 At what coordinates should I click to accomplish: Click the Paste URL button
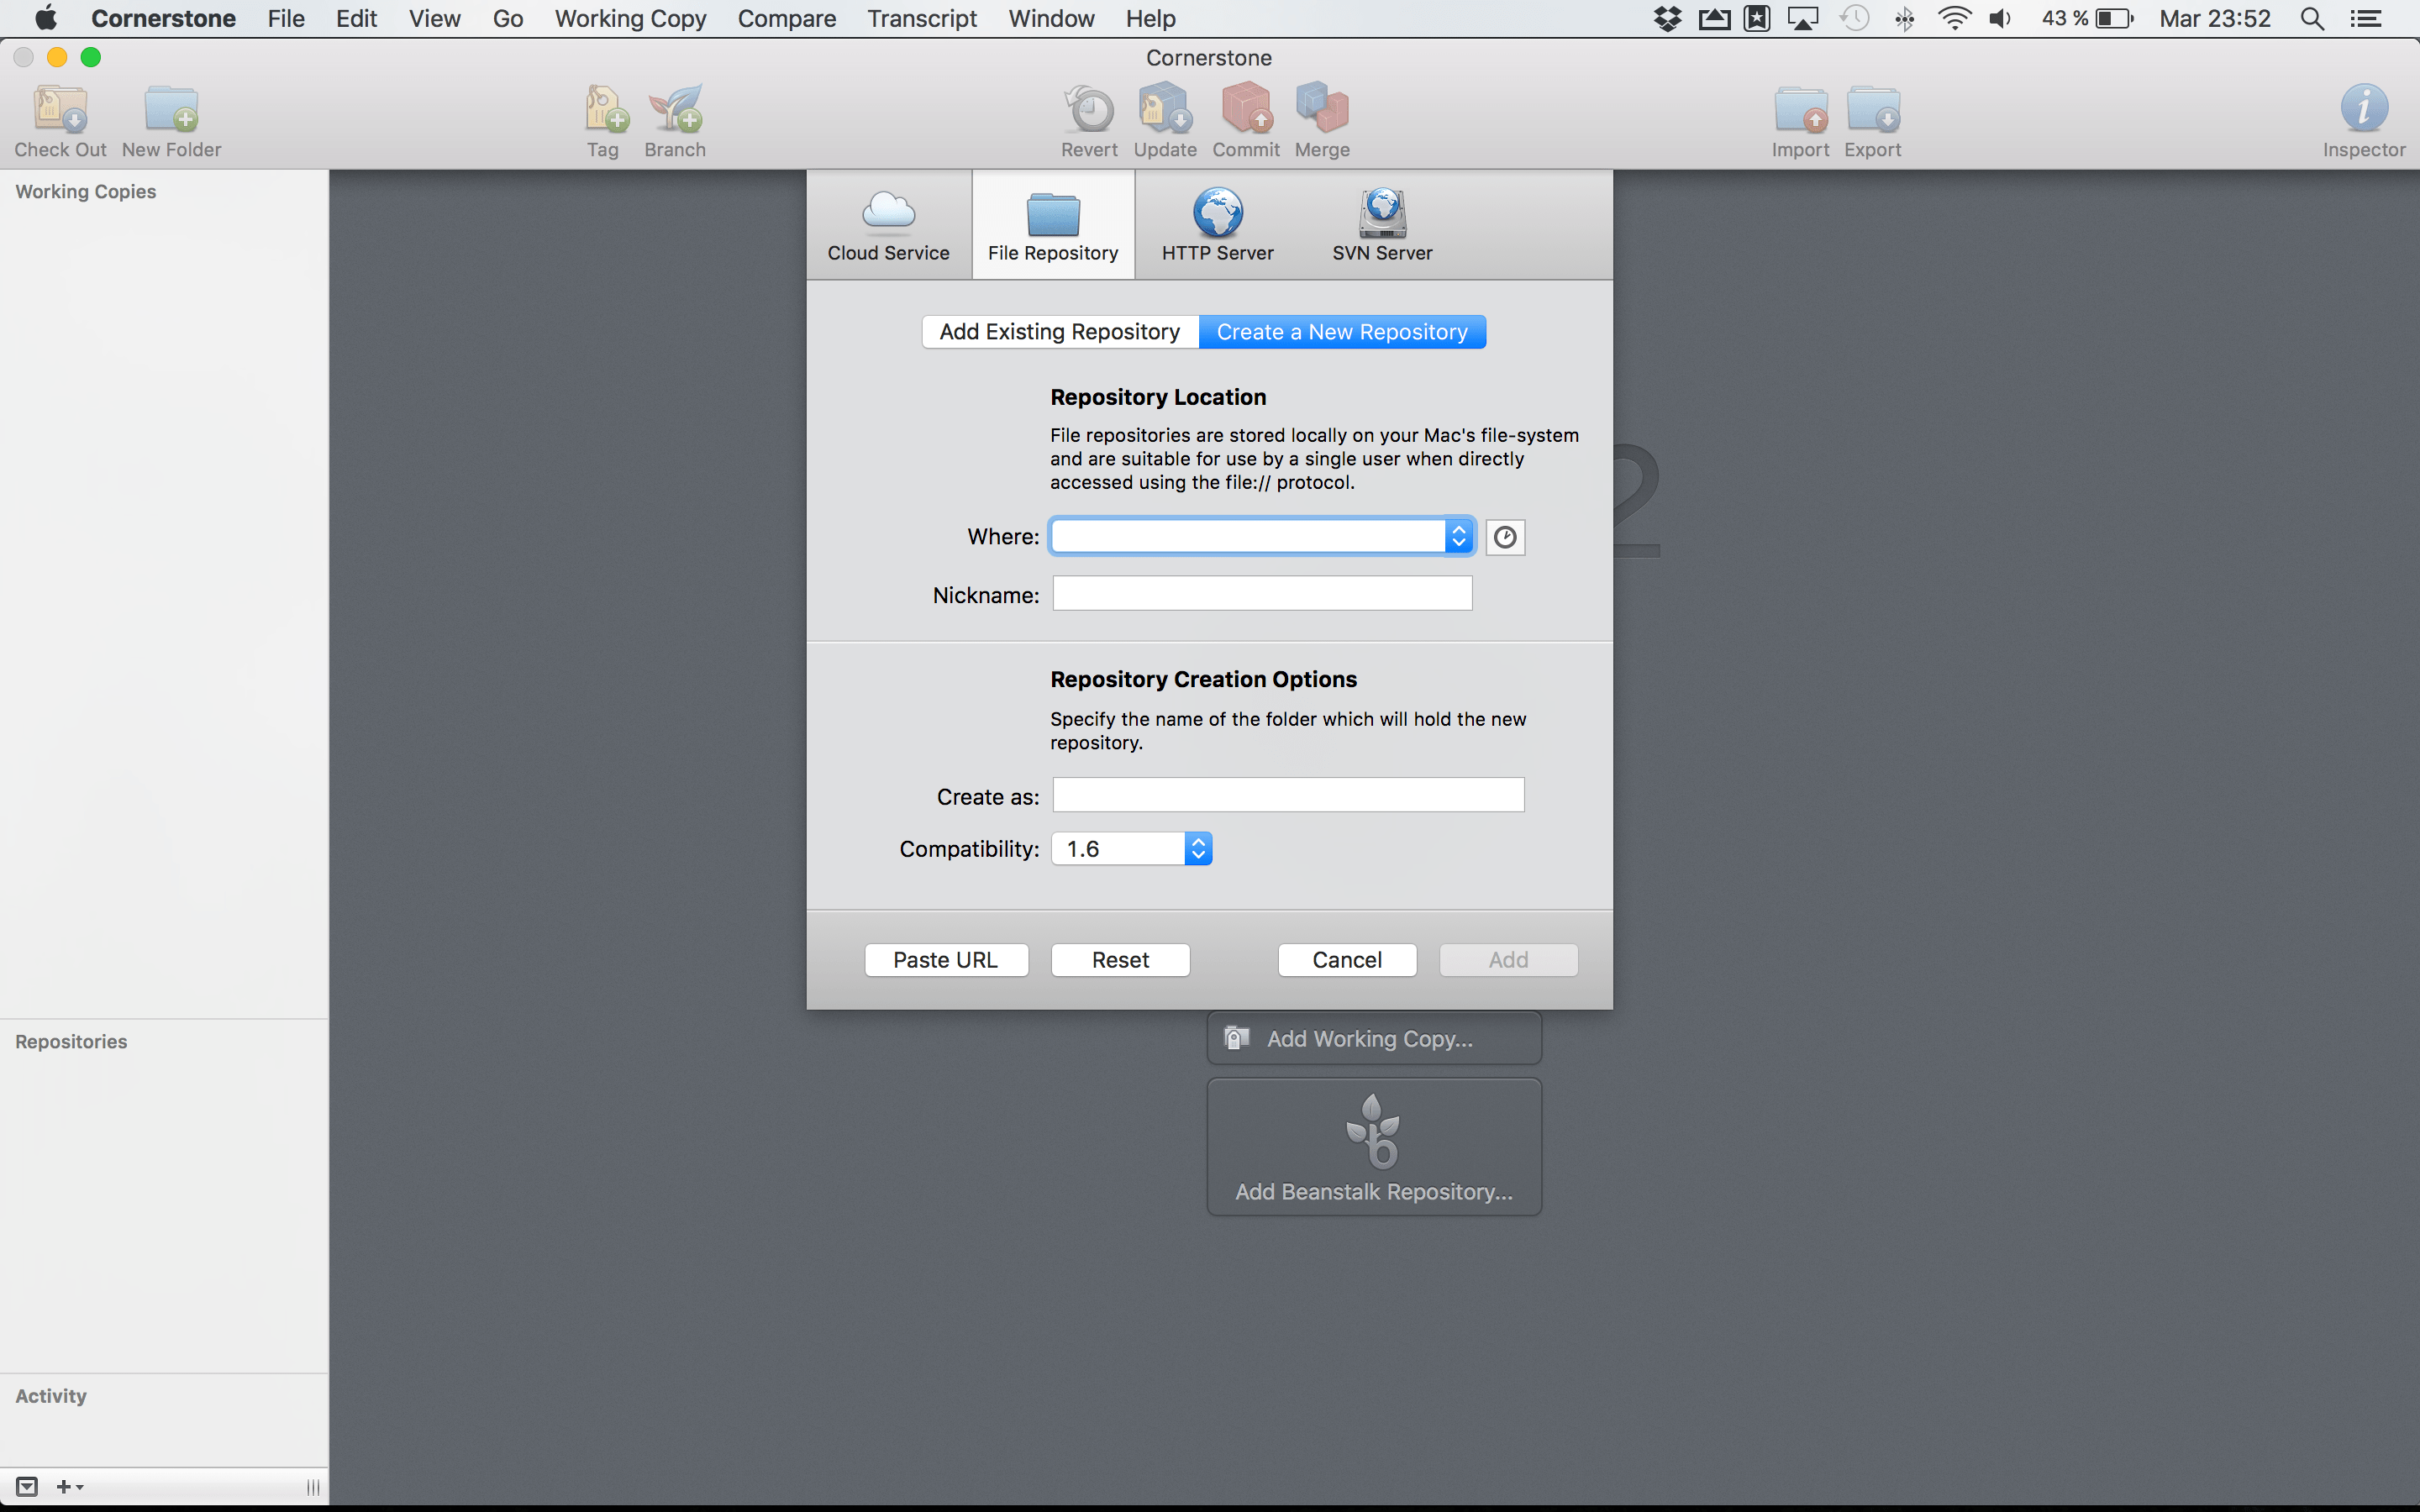point(946,960)
